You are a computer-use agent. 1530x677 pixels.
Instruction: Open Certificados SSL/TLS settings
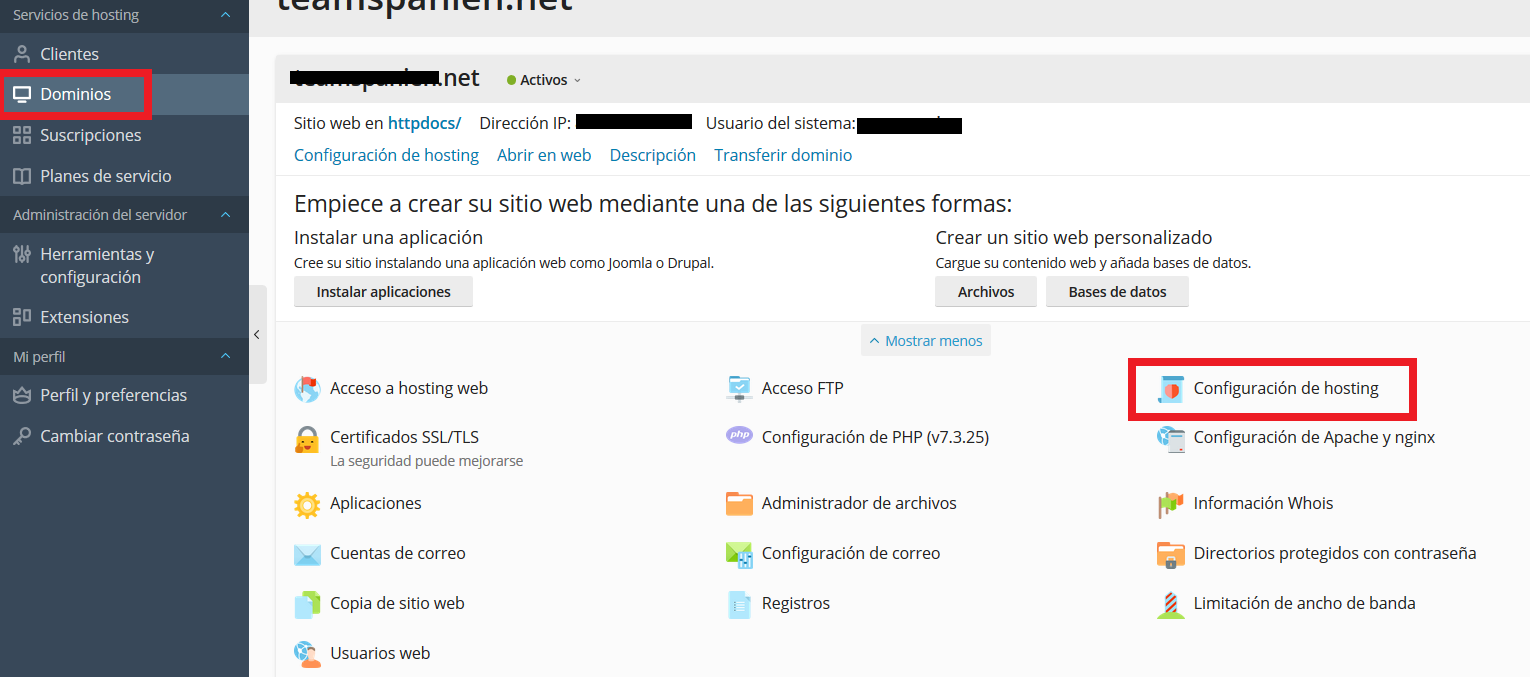pos(404,437)
